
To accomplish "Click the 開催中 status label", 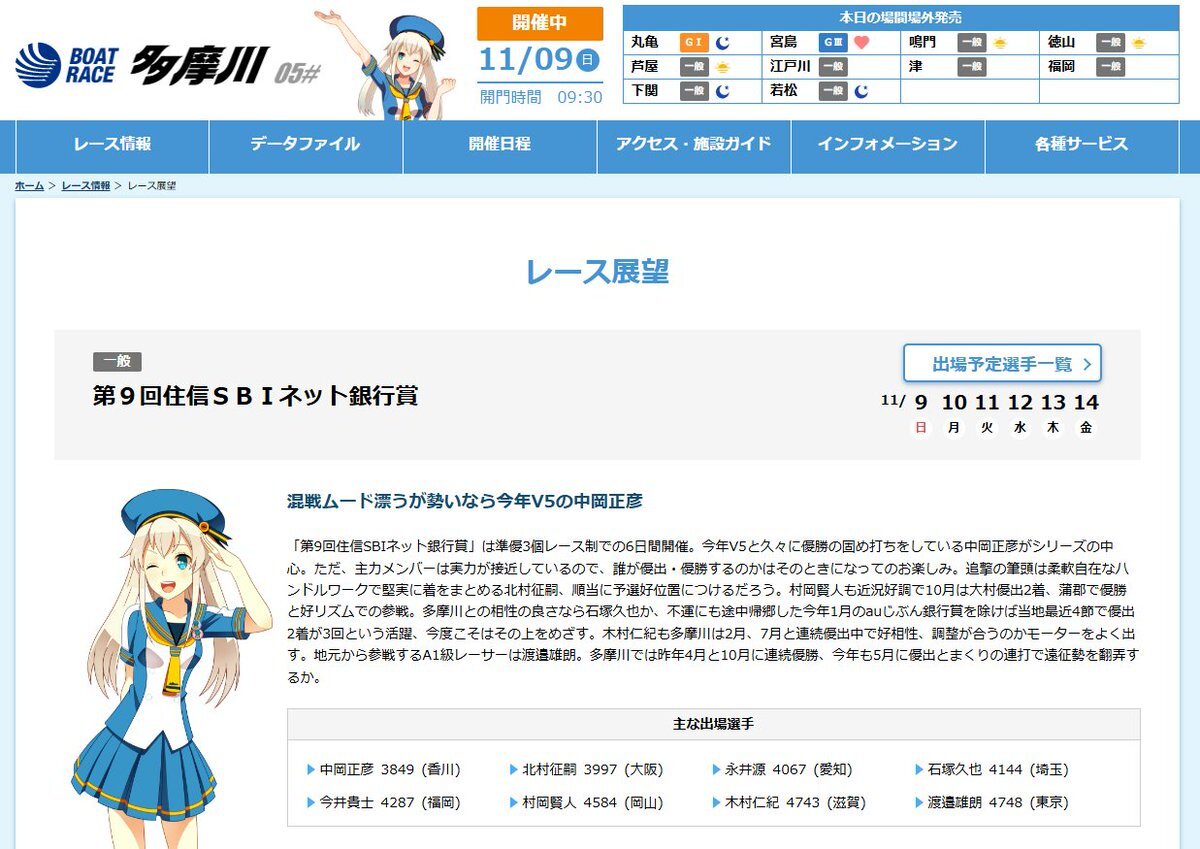I will (x=540, y=24).
